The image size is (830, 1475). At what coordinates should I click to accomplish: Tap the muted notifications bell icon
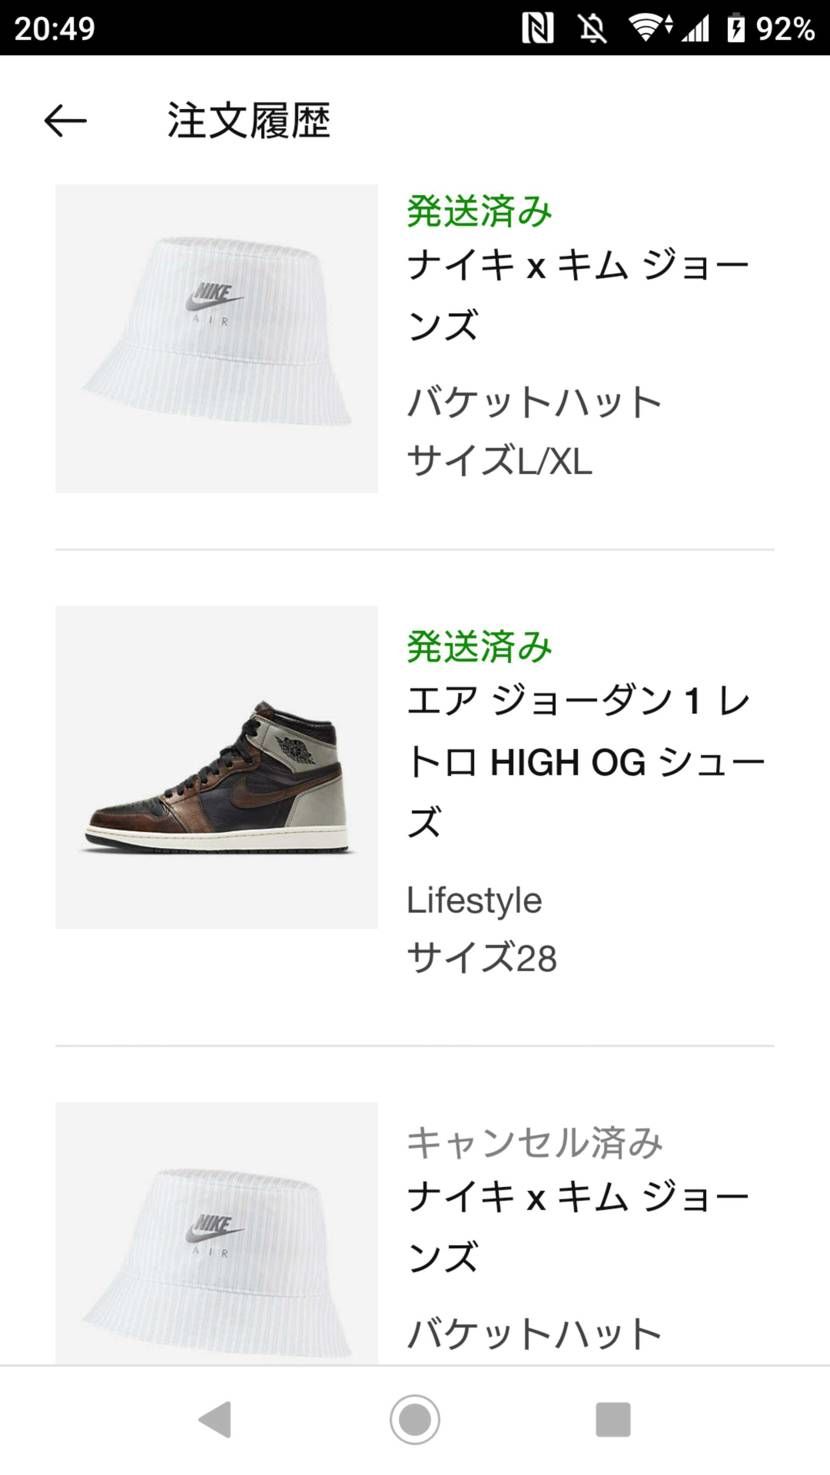592,28
